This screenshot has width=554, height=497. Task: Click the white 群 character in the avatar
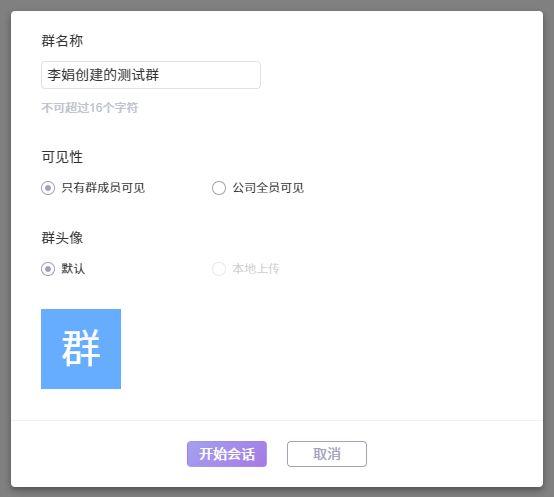coord(81,348)
